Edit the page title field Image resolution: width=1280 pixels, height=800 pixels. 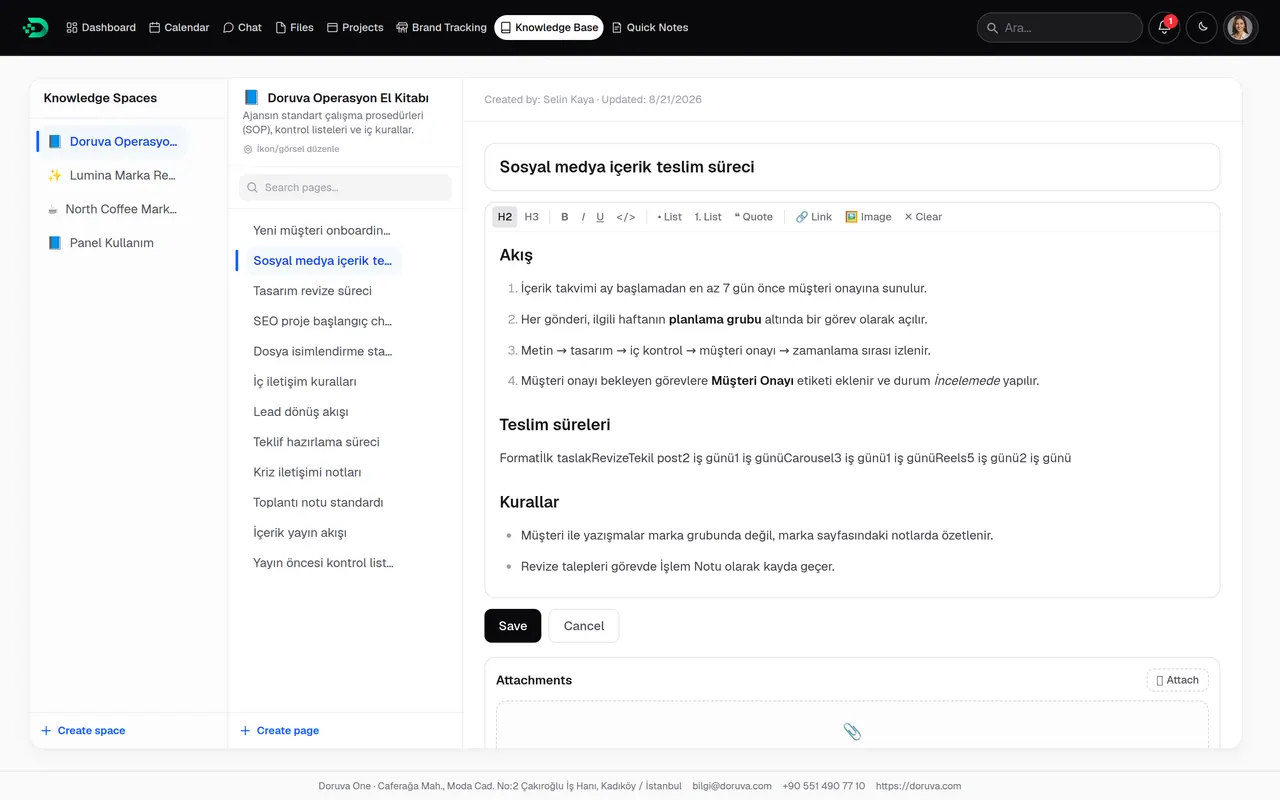[x=852, y=167]
